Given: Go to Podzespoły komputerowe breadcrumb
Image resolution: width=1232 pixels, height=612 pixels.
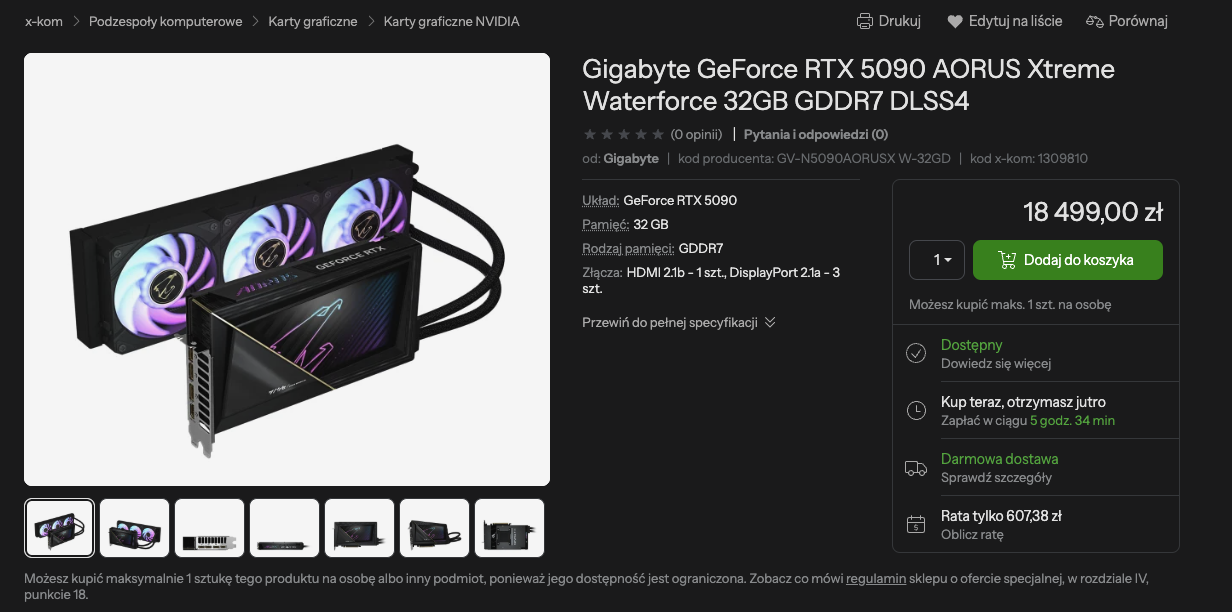Looking at the screenshot, I should (x=166, y=21).
